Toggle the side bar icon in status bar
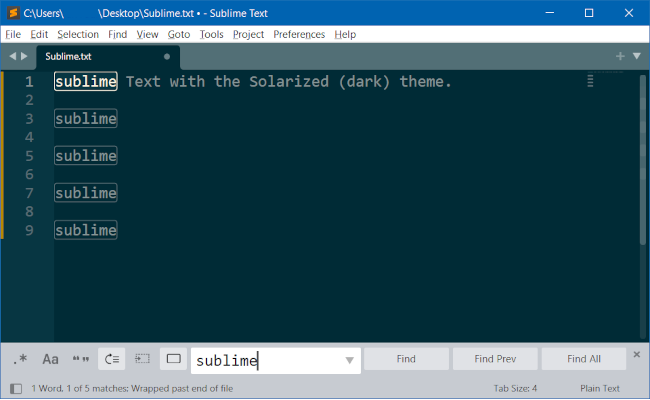Image resolution: width=650 pixels, height=400 pixels. [x=16, y=388]
